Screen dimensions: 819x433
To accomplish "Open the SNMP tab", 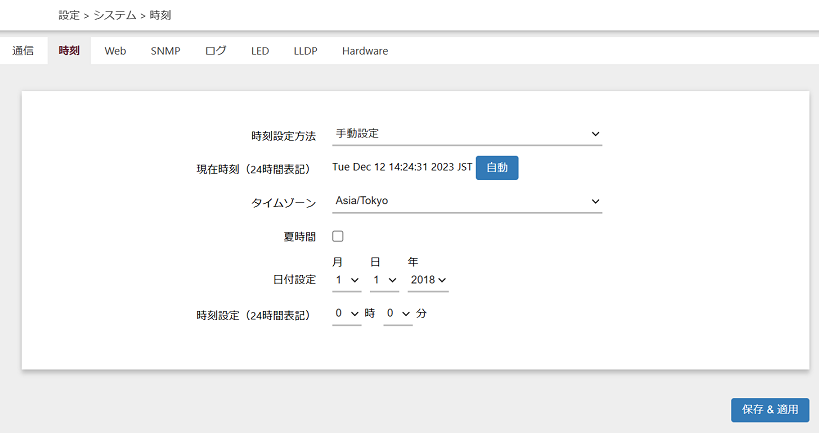I will (165, 51).
